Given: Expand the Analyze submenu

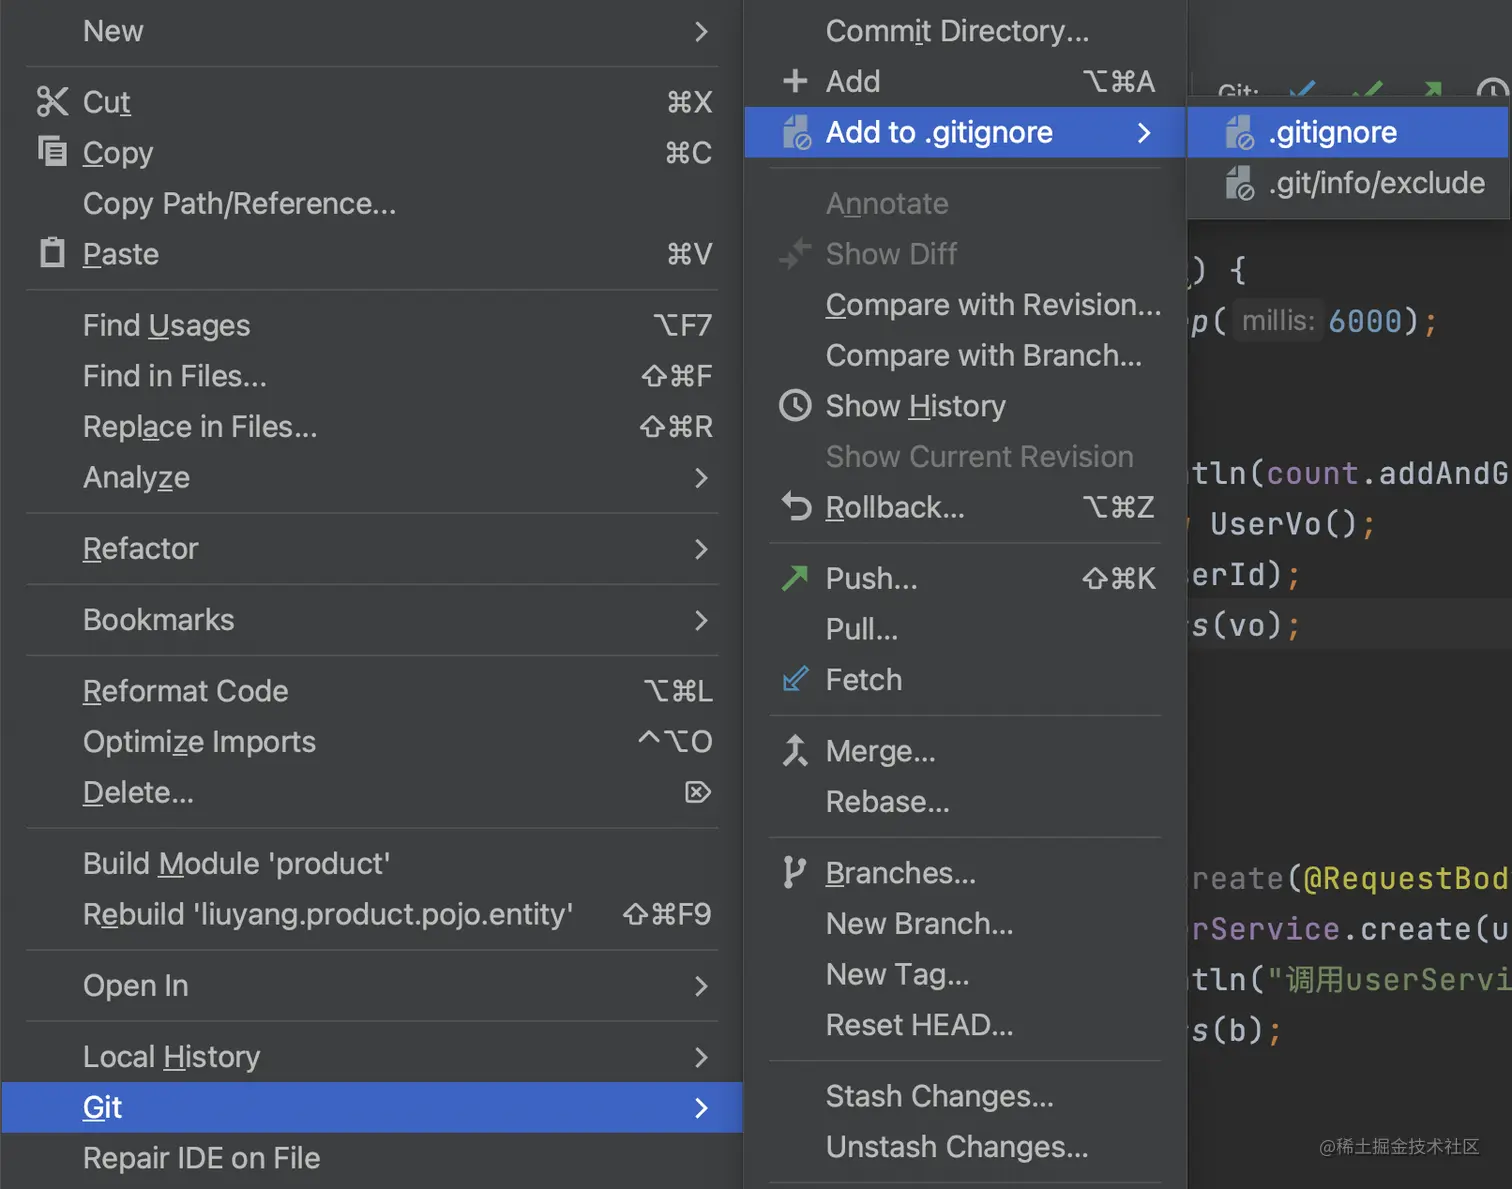Looking at the screenshot, I should click(701, 478).
